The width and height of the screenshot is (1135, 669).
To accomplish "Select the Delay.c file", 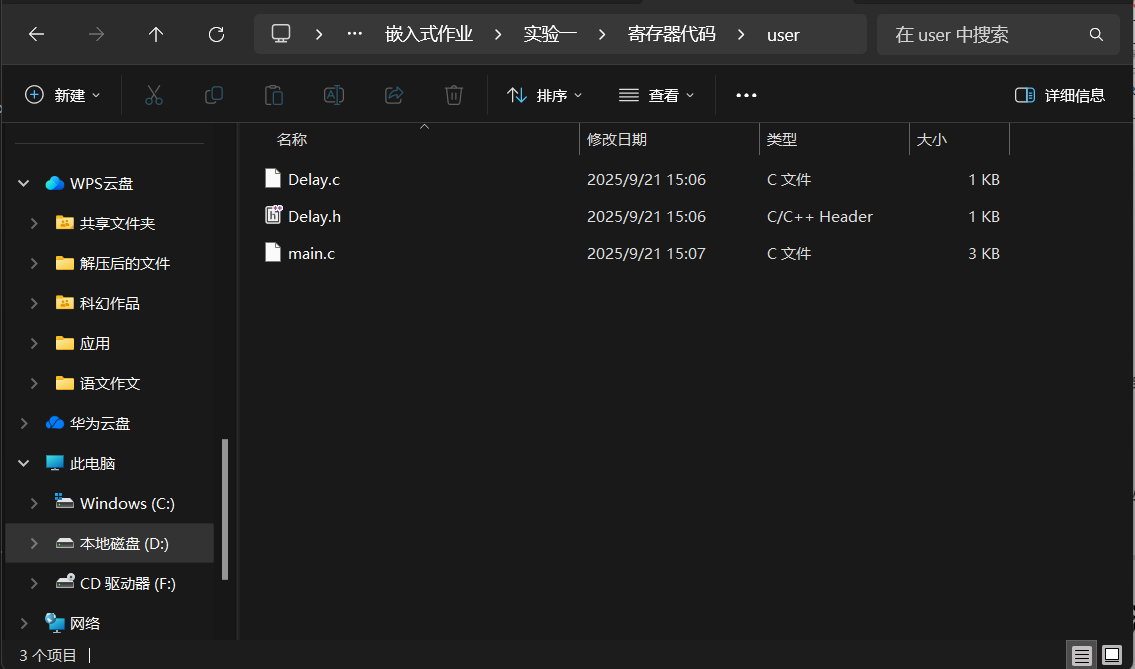I will pyautogui.click(x=313, y=180).
